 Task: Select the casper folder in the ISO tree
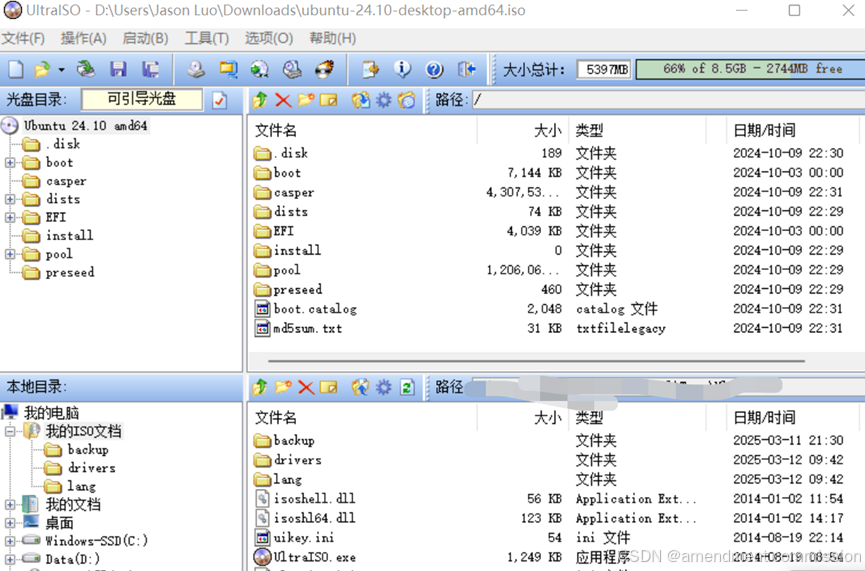pyautogui.click(x=66, y=181)
